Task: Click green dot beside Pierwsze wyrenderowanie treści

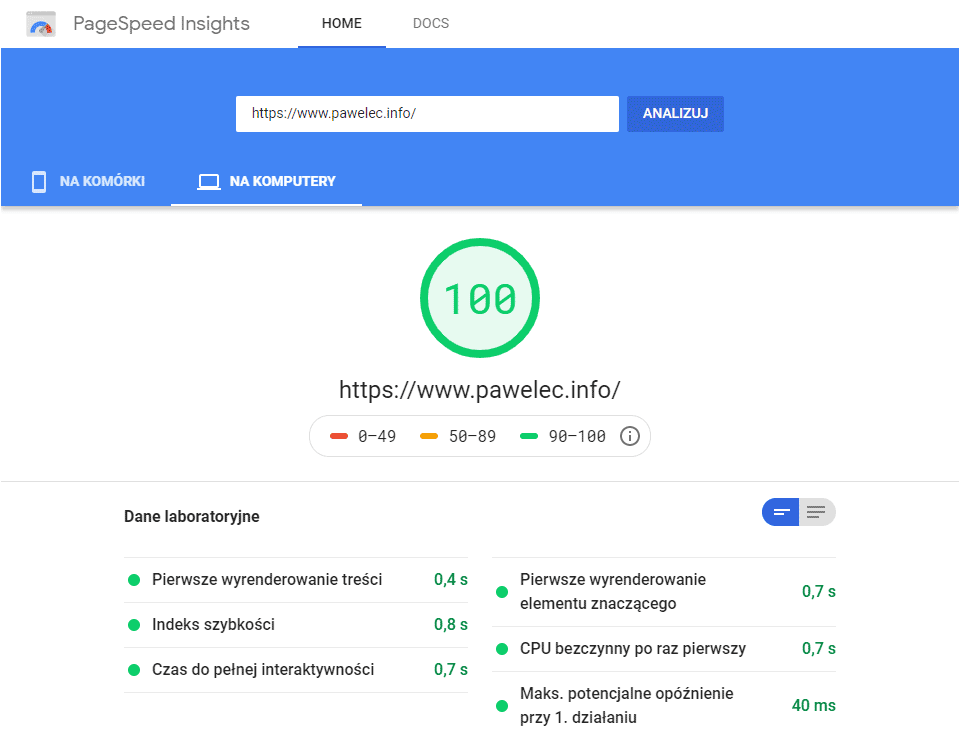Action: (134, 580)
